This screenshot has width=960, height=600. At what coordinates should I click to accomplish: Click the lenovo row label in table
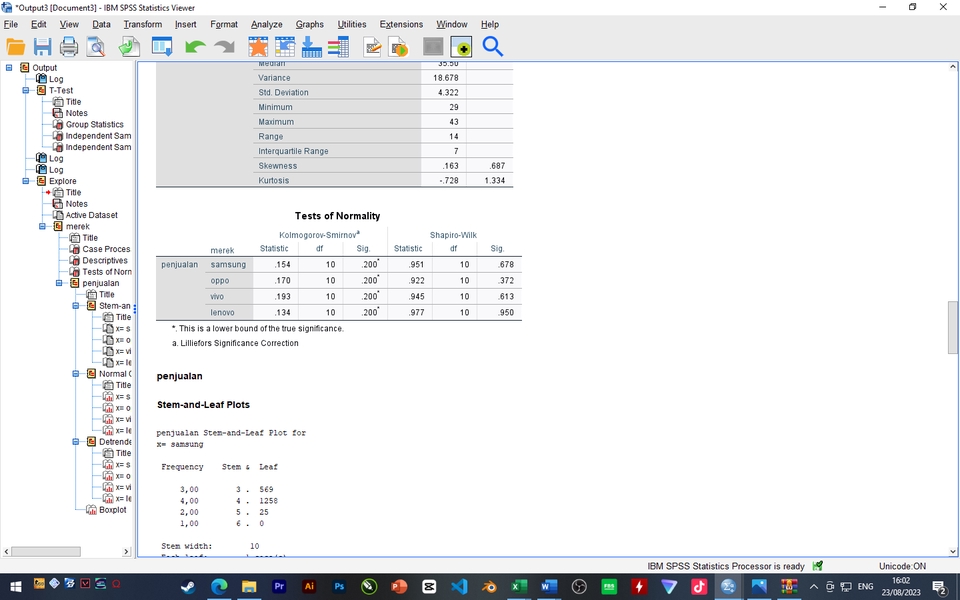coord(222,312)
